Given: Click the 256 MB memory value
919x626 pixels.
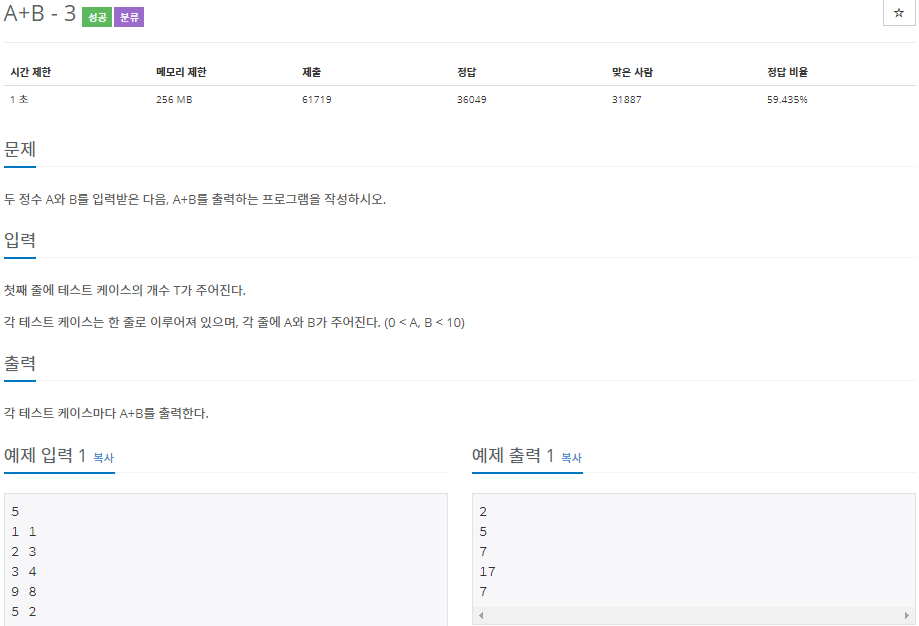Looking at the screenshot, I should (x=174, y=100).
